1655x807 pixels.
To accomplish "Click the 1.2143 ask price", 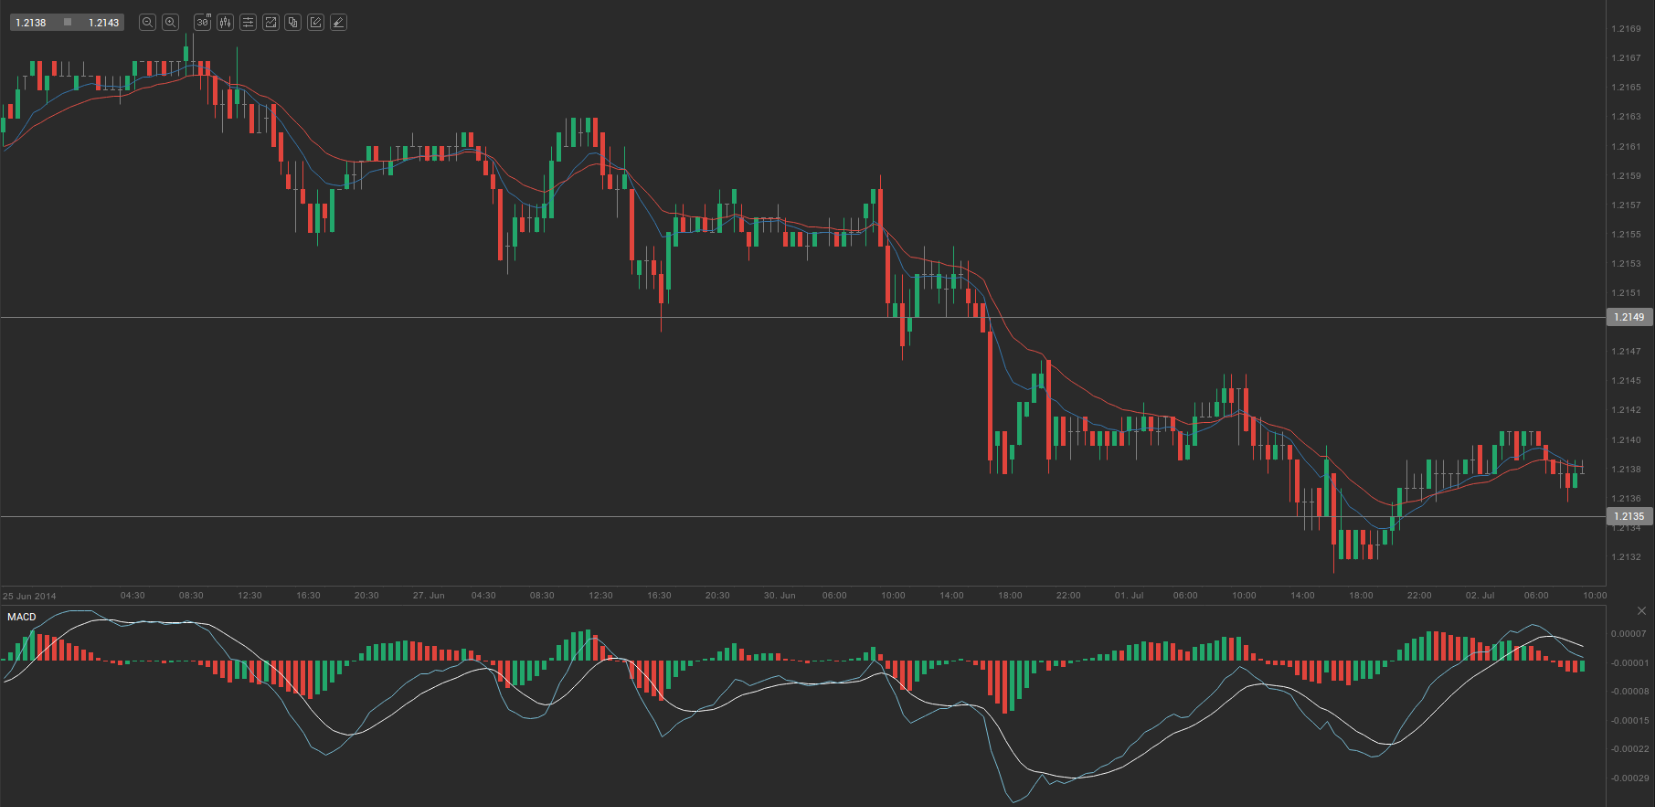I will tap(103, 22).
